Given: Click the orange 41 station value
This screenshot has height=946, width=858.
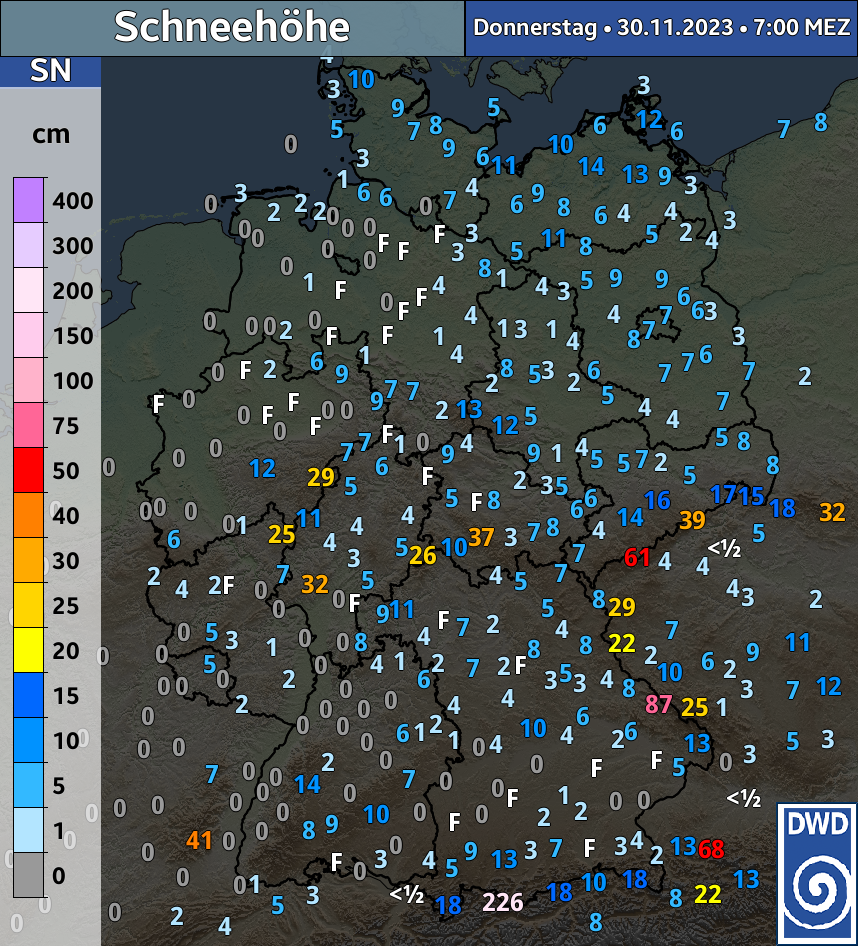Looking at the screenshot, I should (x=199, y=840).
